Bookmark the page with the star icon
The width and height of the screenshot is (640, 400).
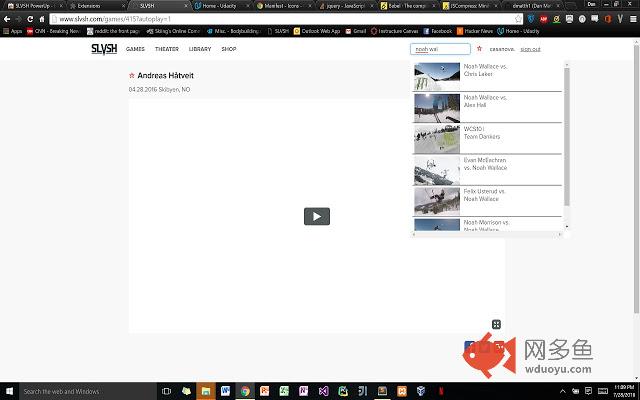[x=518, y=19]
